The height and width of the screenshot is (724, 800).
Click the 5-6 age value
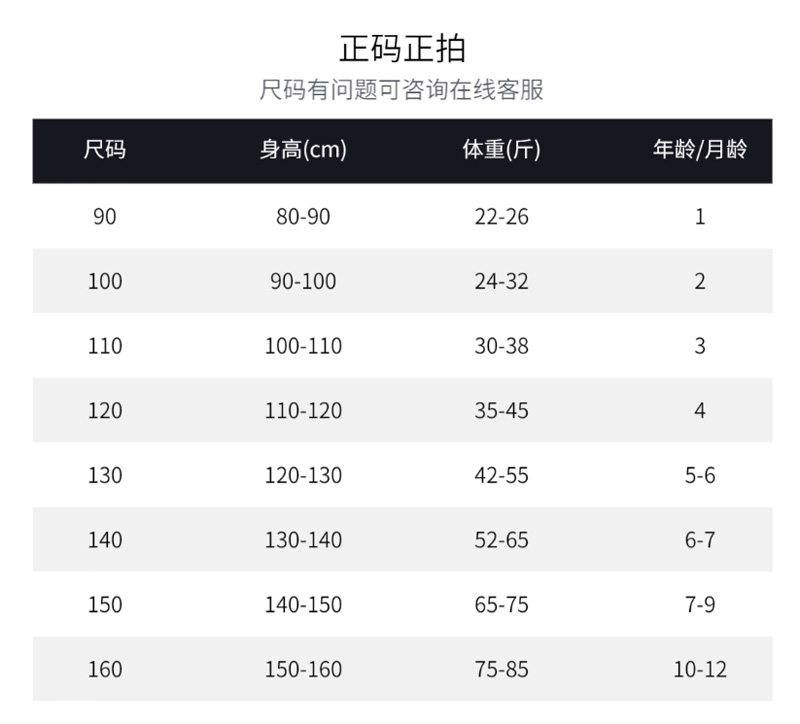[699, 475]
